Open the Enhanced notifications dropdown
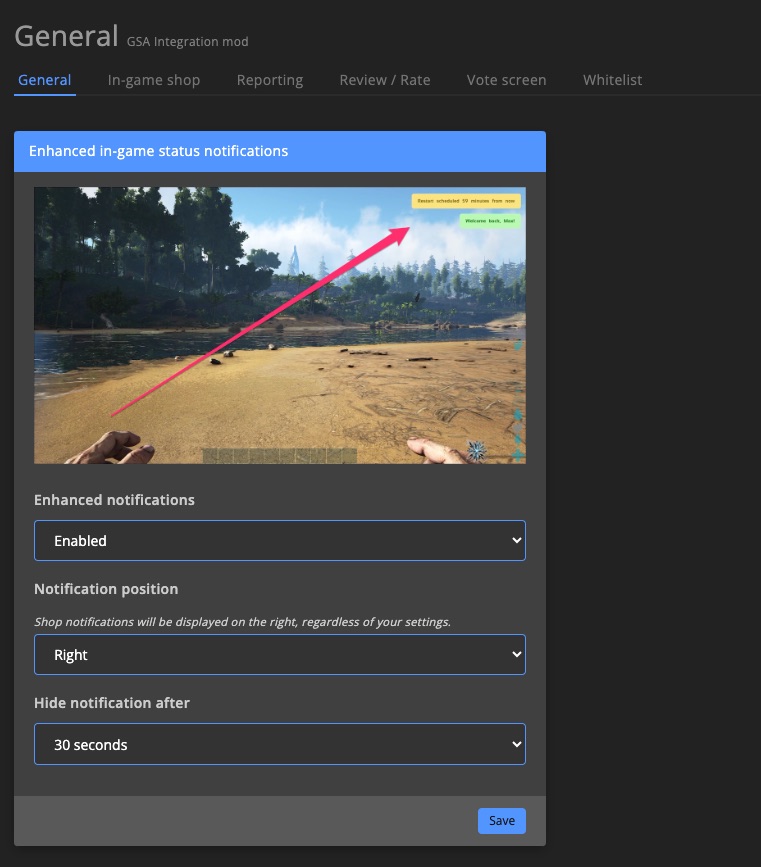Viewport: 761px width, 867px height. [x=280, y=540]
